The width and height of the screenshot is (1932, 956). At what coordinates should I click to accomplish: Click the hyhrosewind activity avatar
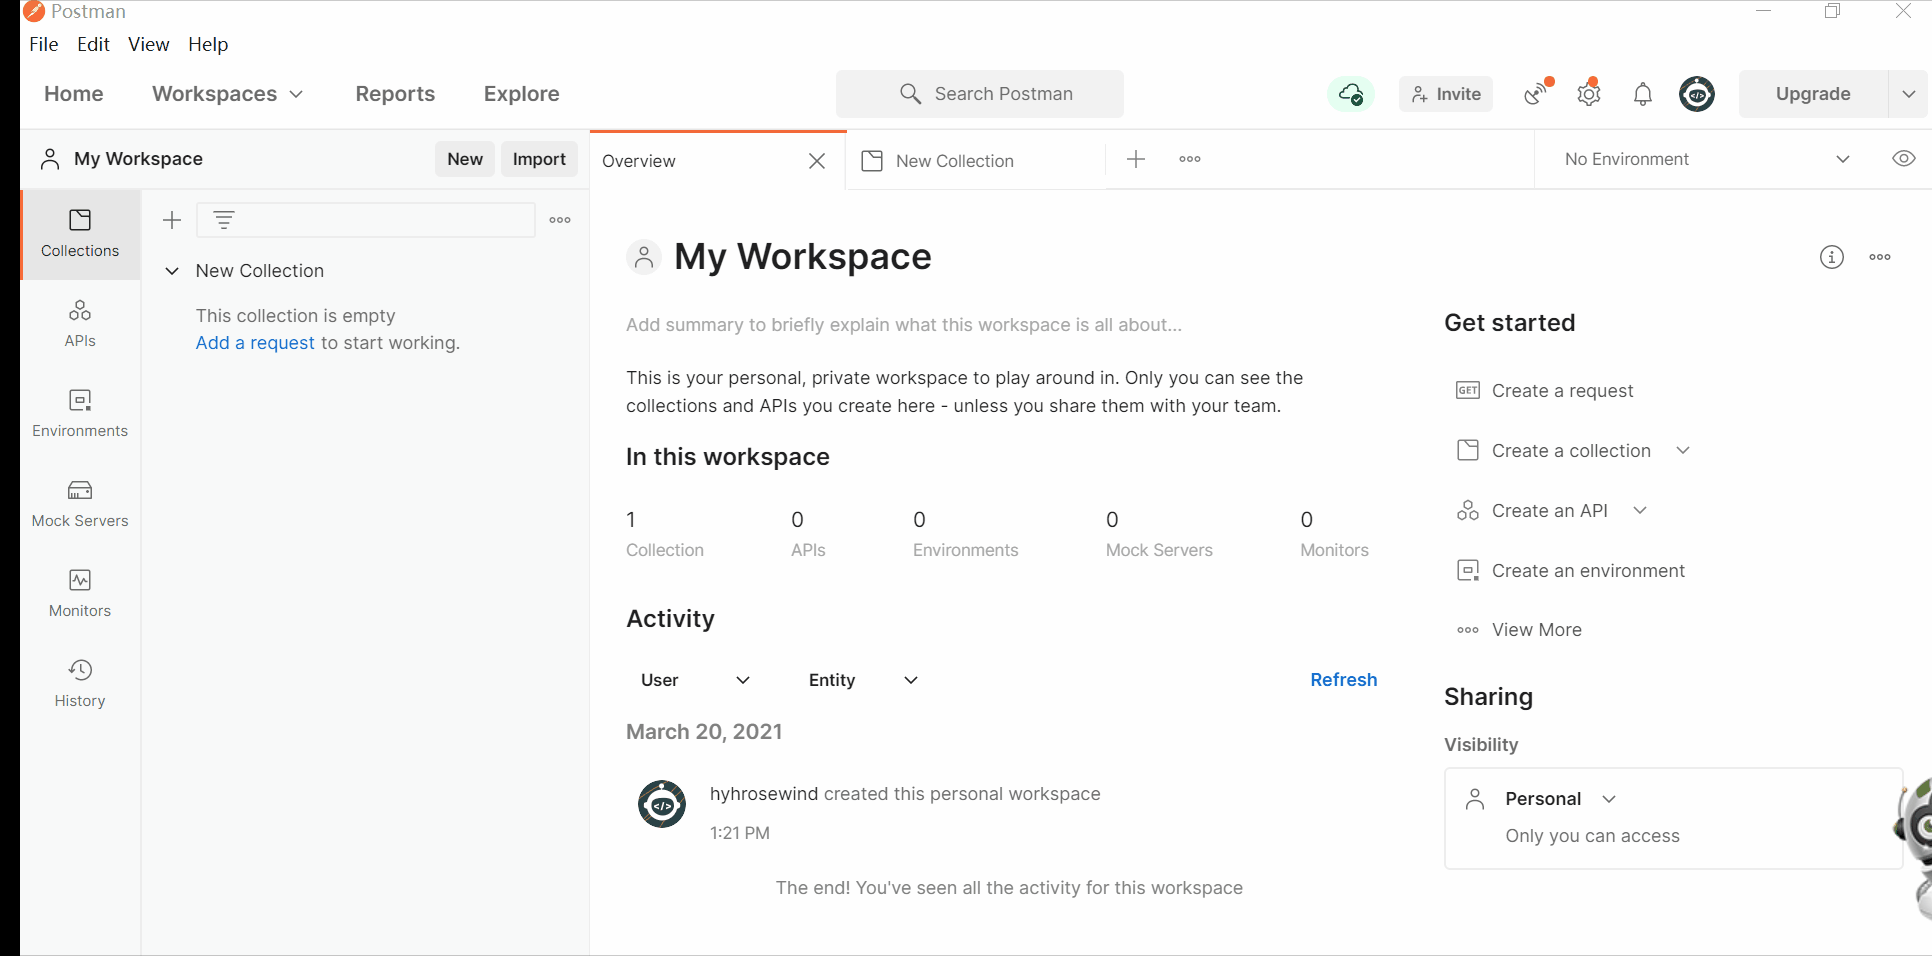pos(662,804)
